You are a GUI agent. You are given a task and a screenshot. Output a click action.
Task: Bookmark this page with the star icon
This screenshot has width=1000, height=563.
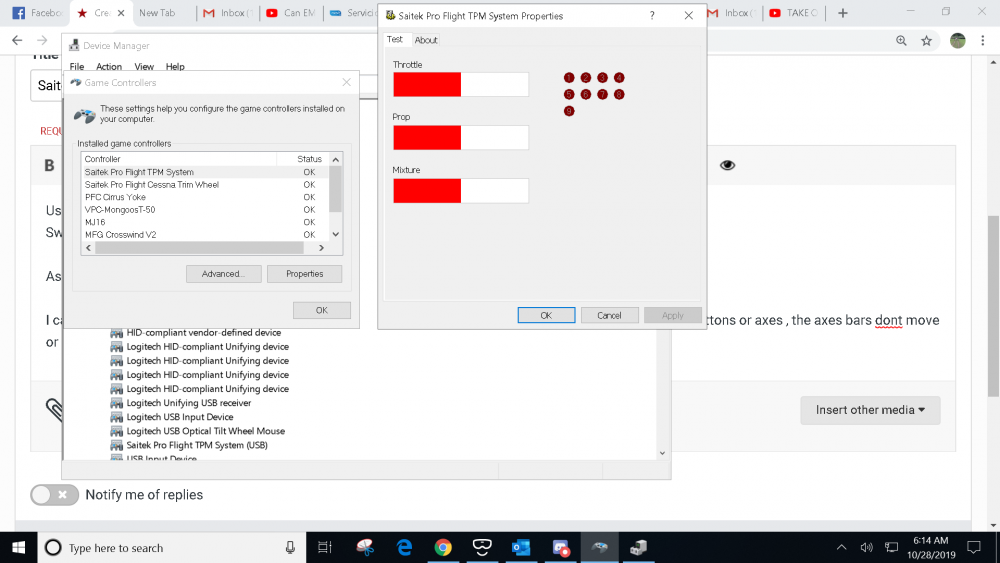coord(927,41)
